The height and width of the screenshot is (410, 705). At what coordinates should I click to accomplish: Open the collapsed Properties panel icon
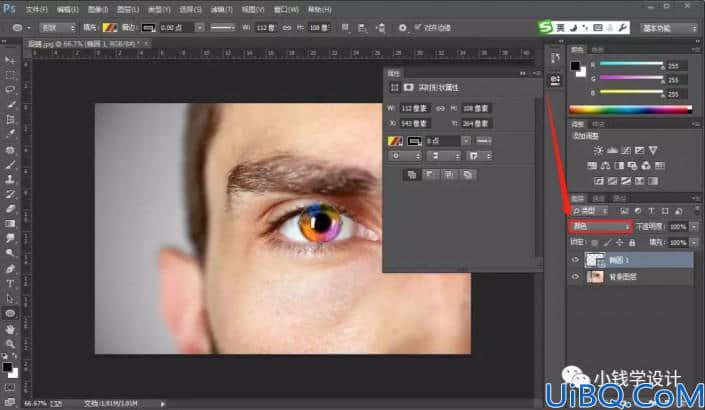click(555, 80)
